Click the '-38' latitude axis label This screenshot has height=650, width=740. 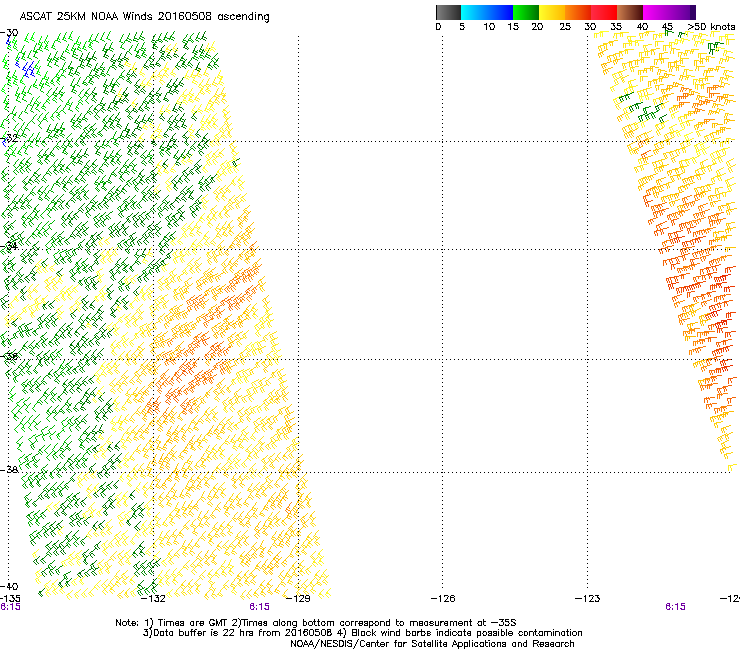tap(9, 470)
